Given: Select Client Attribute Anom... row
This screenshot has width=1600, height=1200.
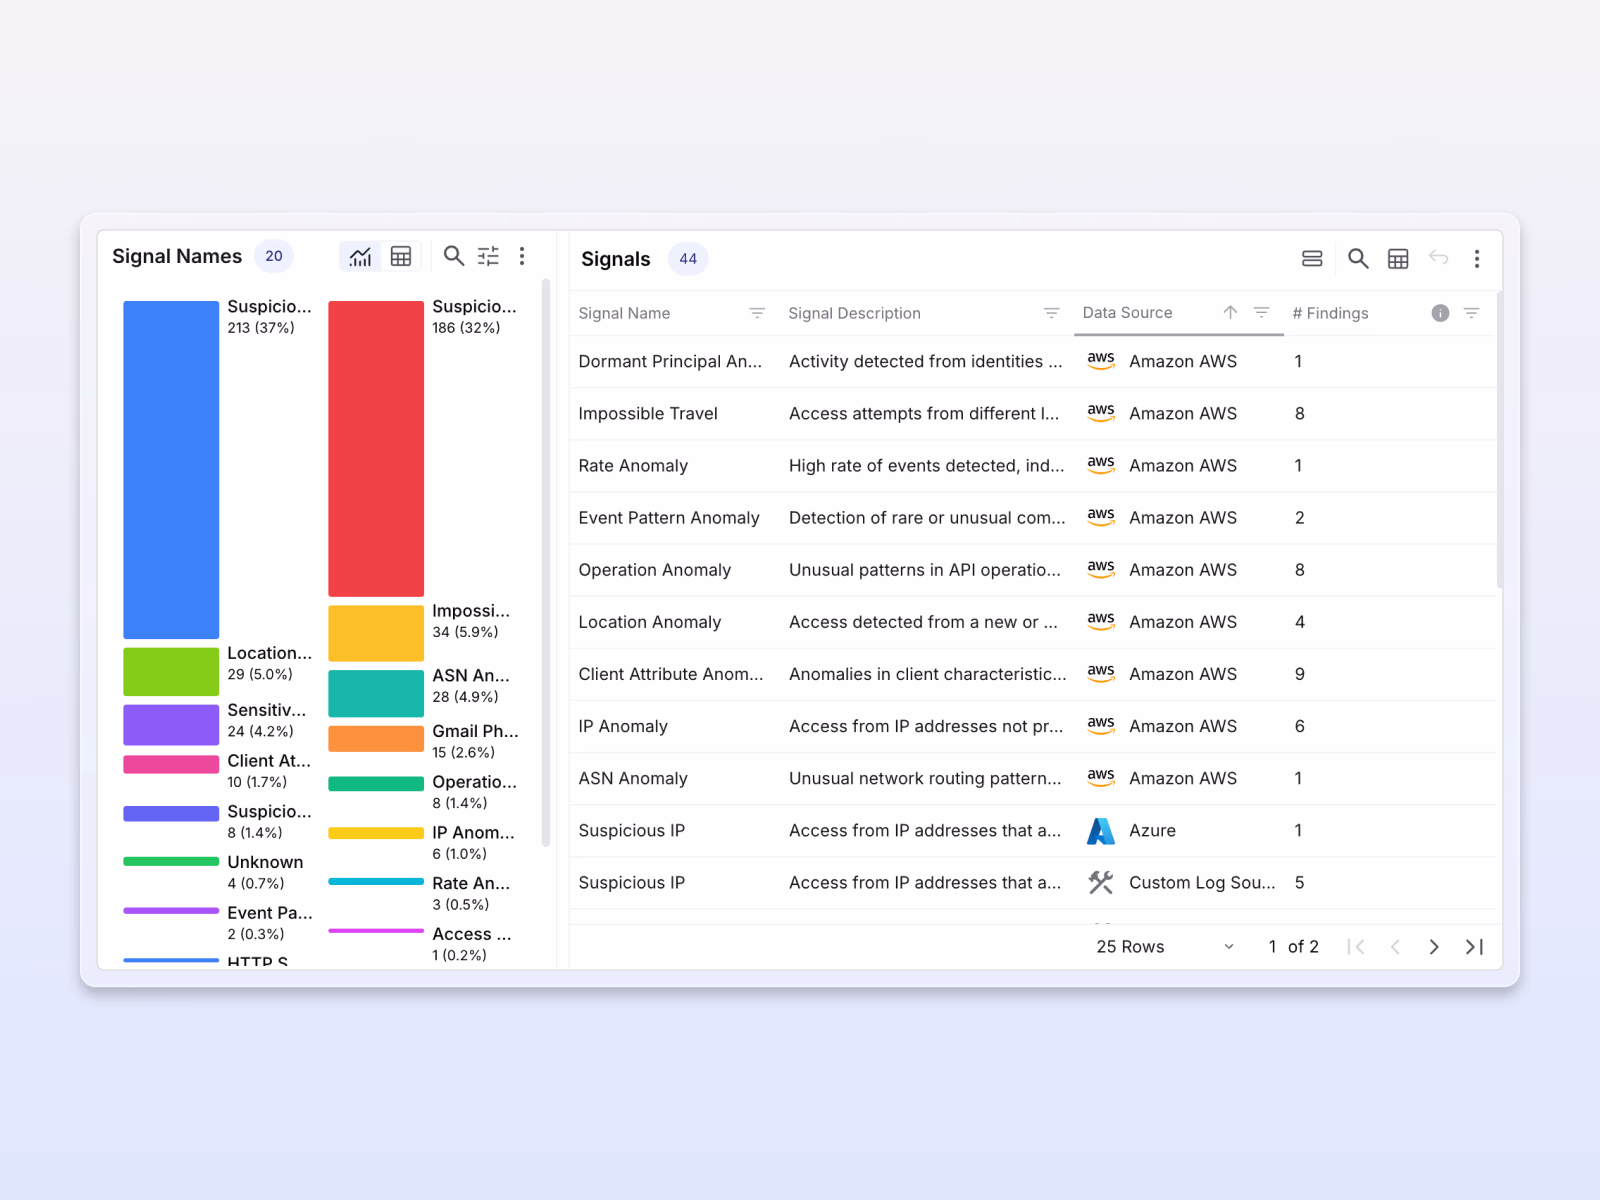Looking at the screenshot, I should click(x=1033, y=674).
